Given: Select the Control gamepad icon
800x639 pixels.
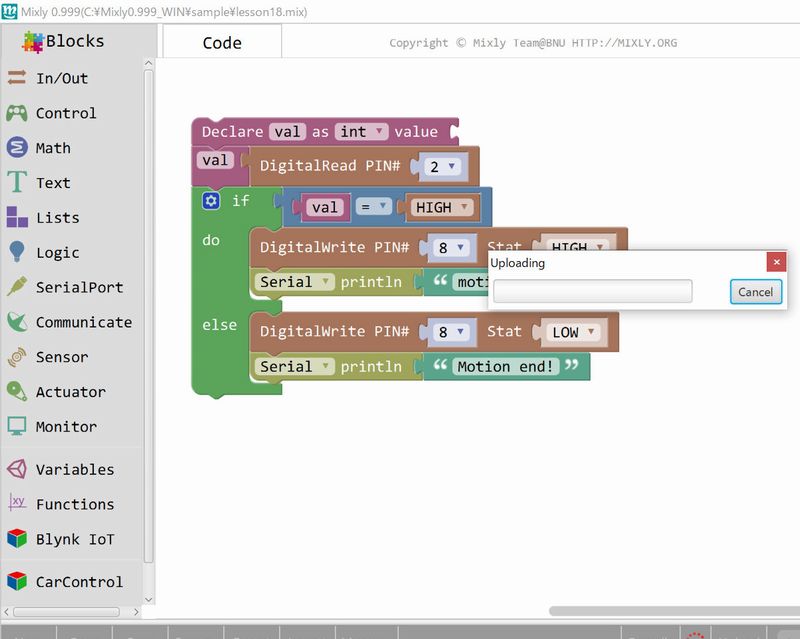Looking at the screenshot, I should [x=17, y=113].
